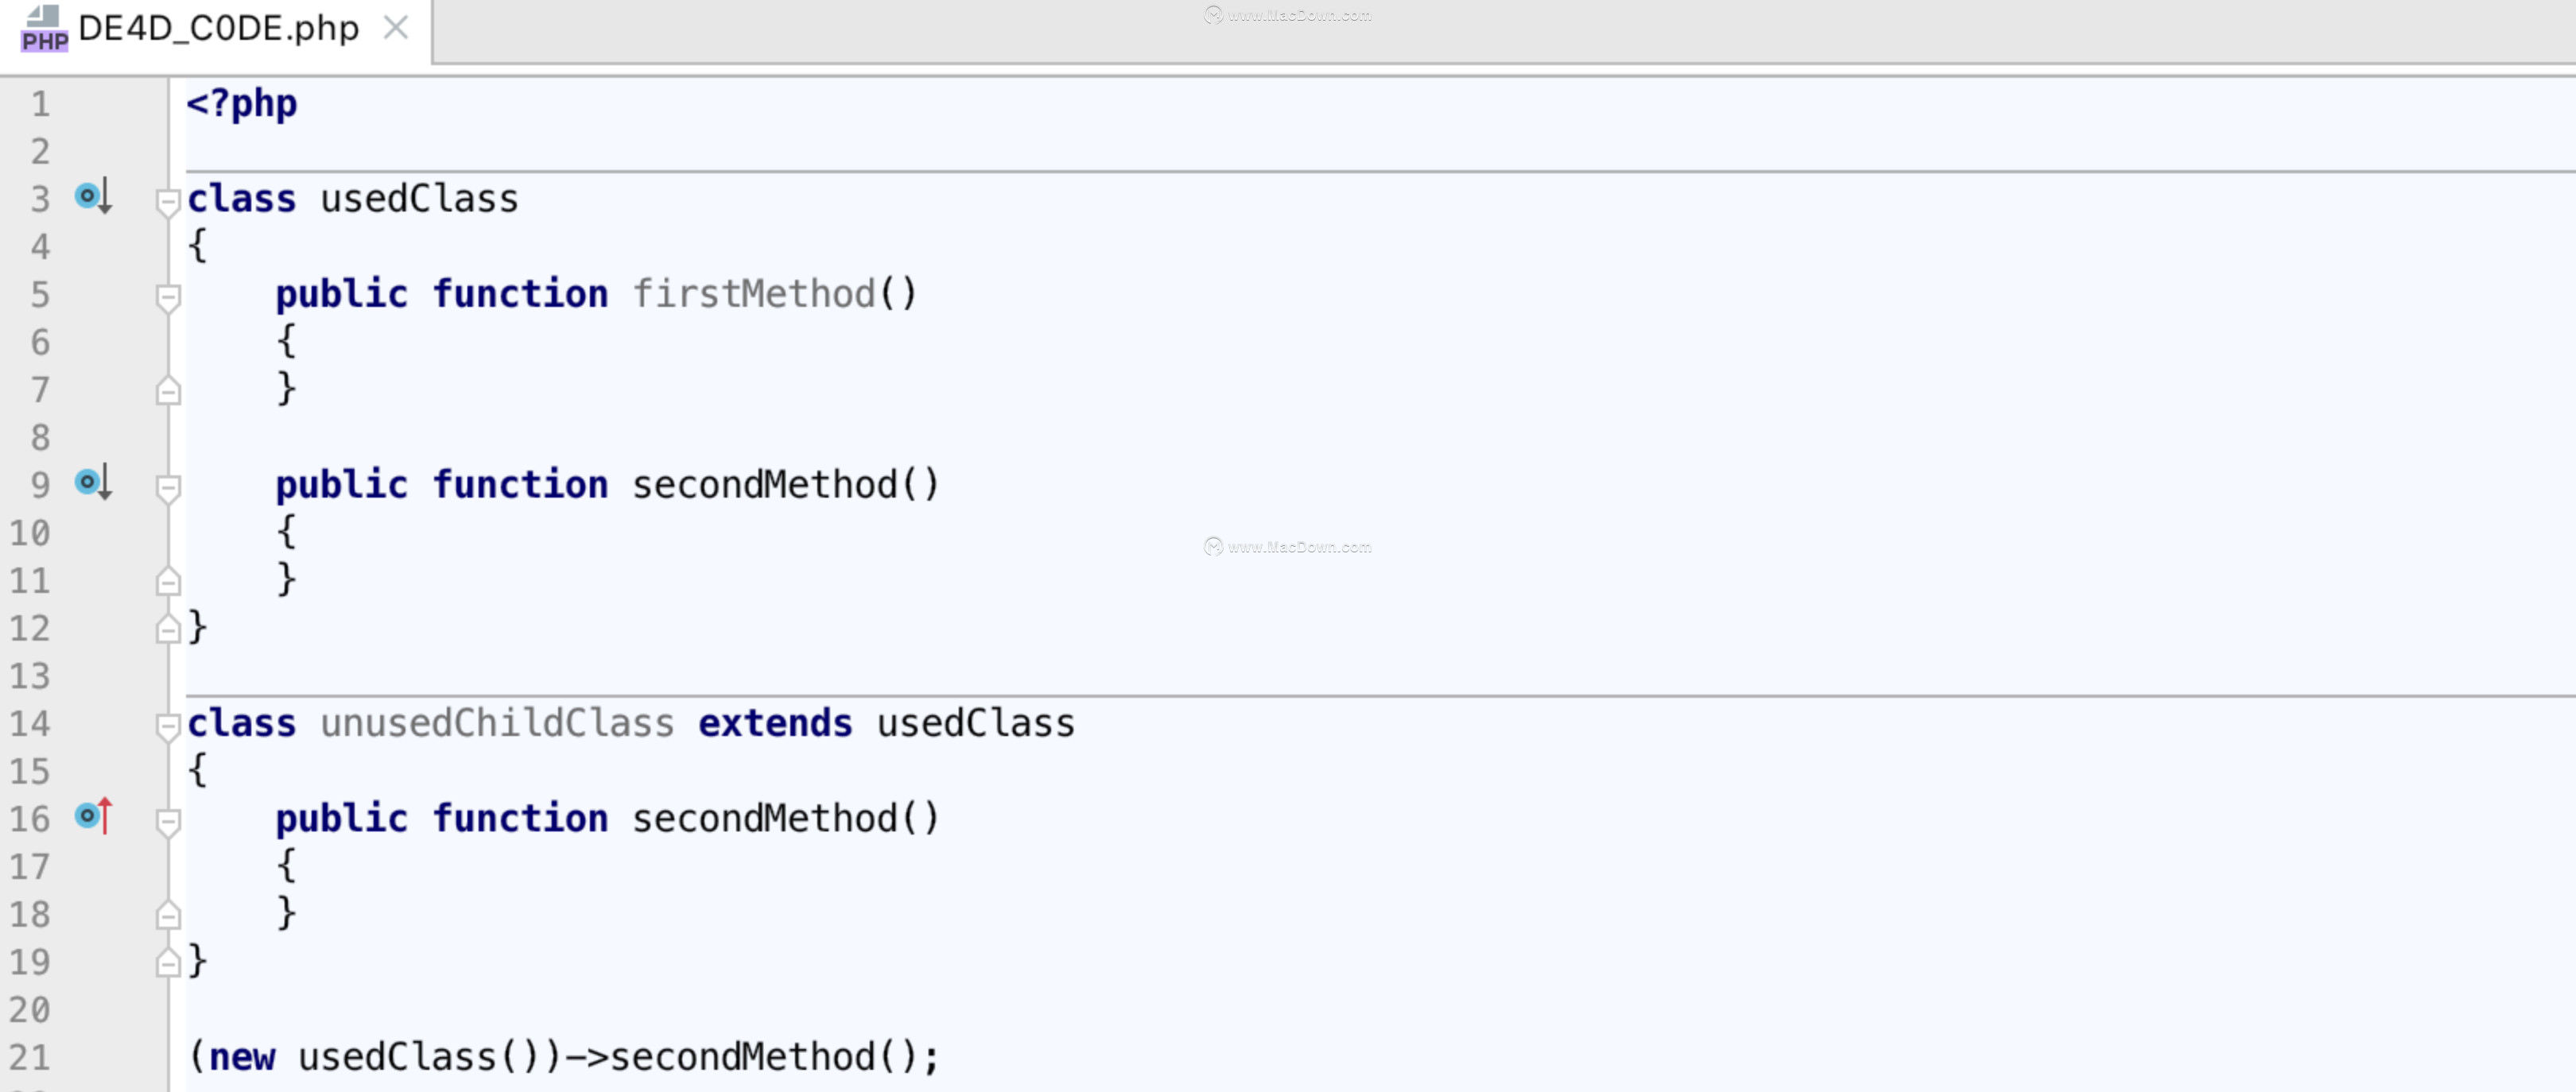The image size is (2576, 1092).
Task: Click opening brace on line 15
Action: (198, 770)
